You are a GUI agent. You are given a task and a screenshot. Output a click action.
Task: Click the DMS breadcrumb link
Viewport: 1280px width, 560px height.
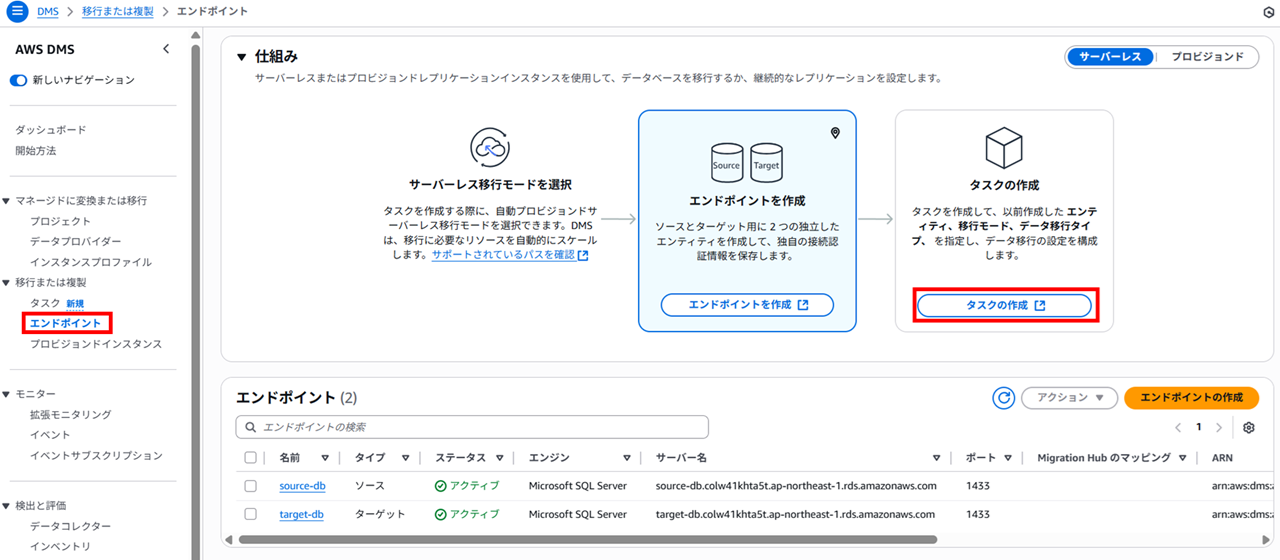47,11
